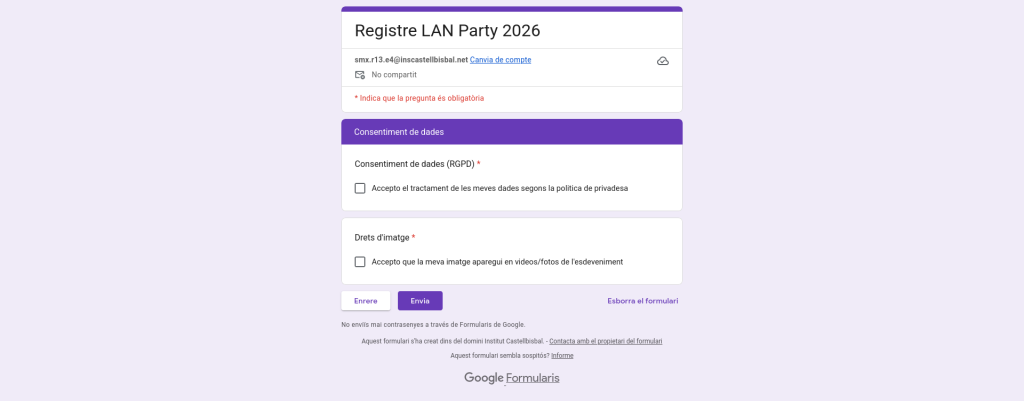Click the 'Drets d'imatge' question title

point(382,238)
